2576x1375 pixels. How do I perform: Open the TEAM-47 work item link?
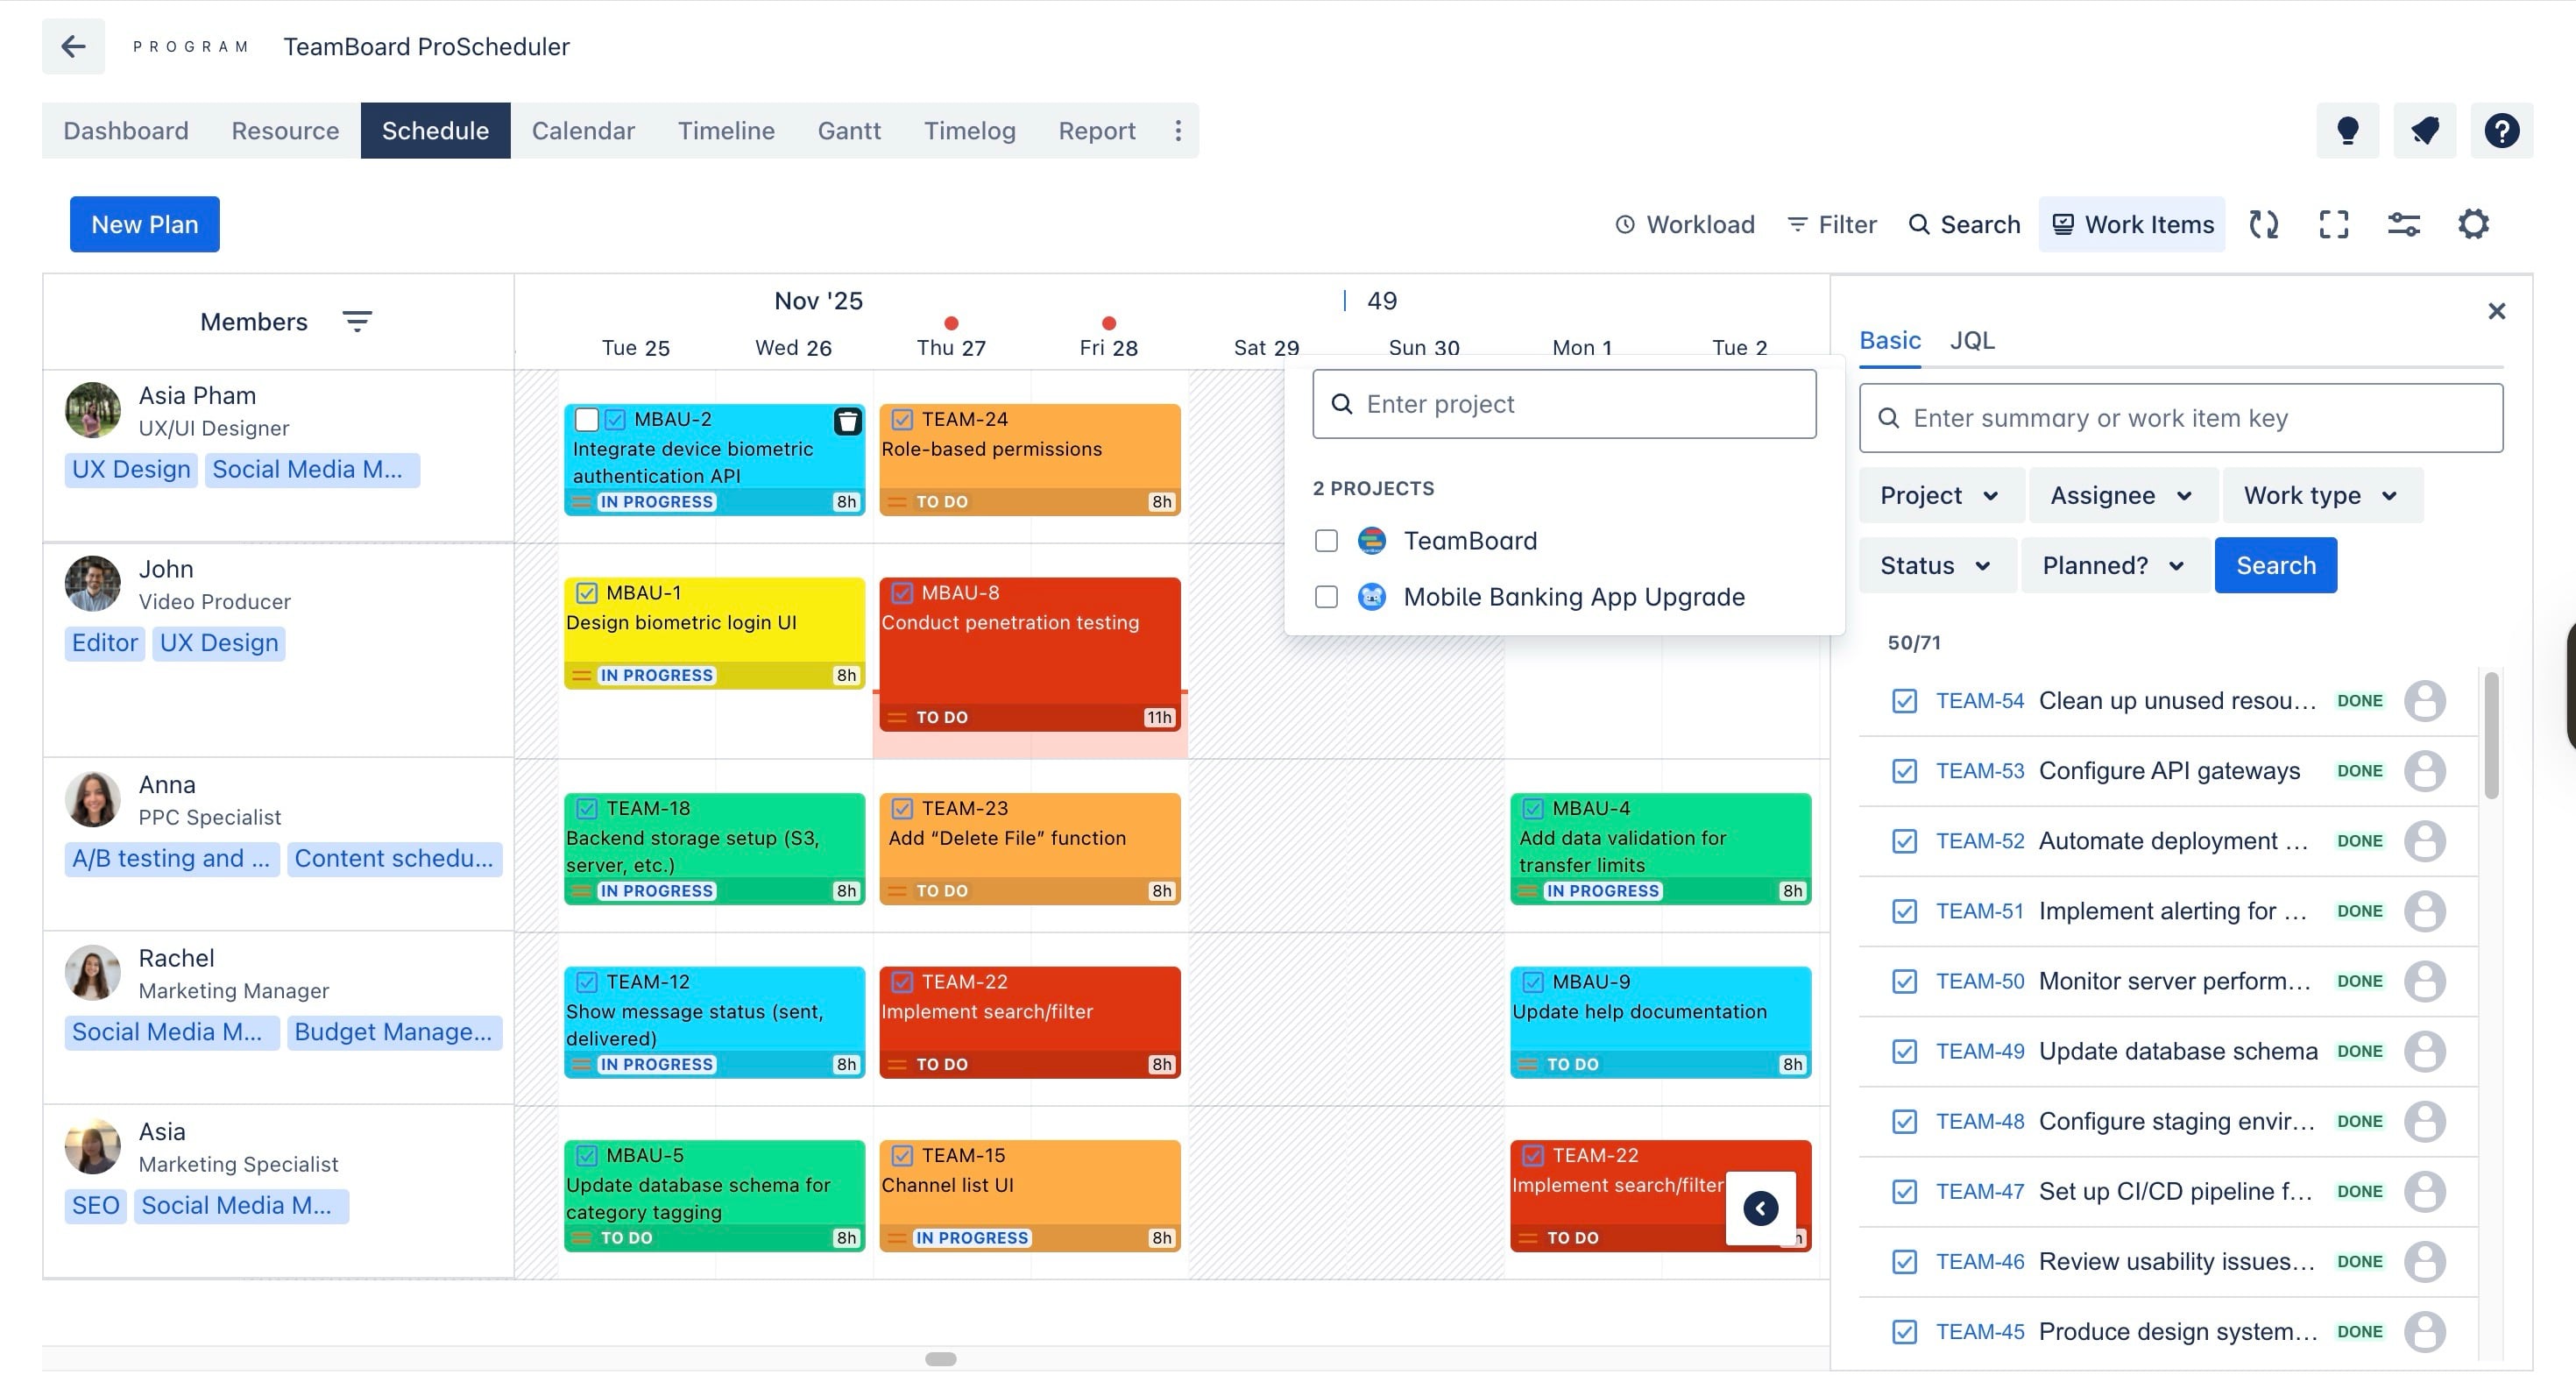(x=1979, y=1191)
